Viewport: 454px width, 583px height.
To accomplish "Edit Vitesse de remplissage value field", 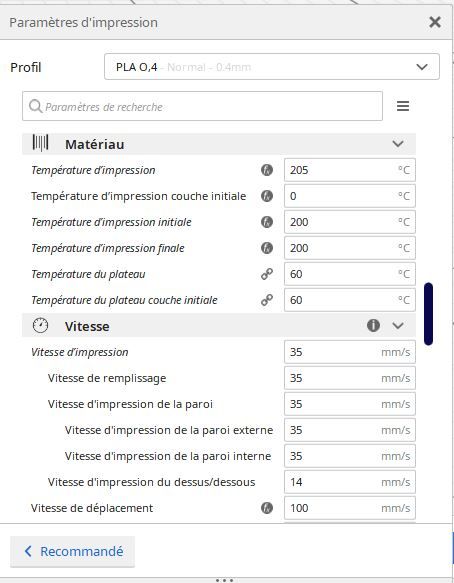I will click(x=350, y=378).
